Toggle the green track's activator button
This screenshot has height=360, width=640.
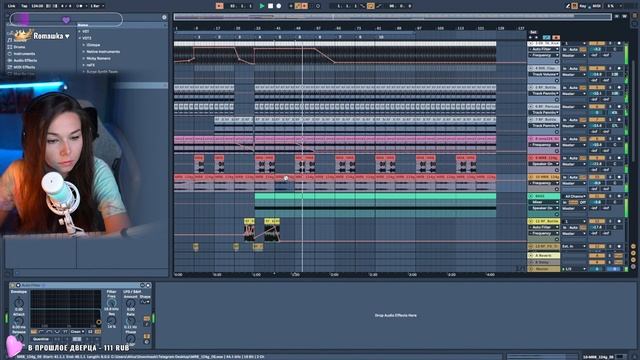pos(597,196)
